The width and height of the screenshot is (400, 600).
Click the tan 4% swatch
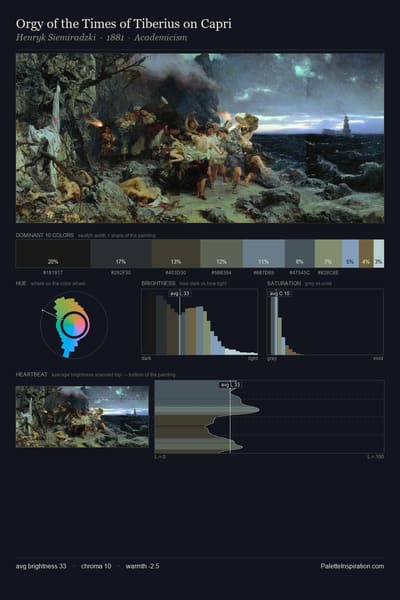(x=366, y=253)
